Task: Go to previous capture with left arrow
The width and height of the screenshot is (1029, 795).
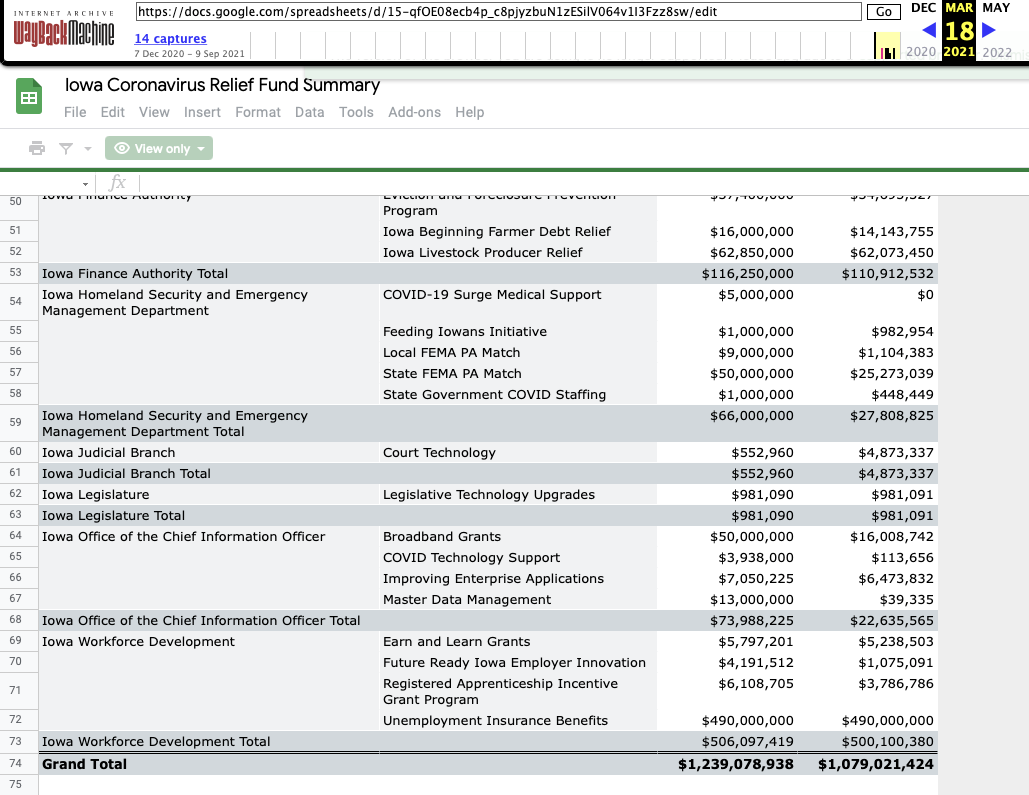Action: pyautogui.click(x=929, y=30)
